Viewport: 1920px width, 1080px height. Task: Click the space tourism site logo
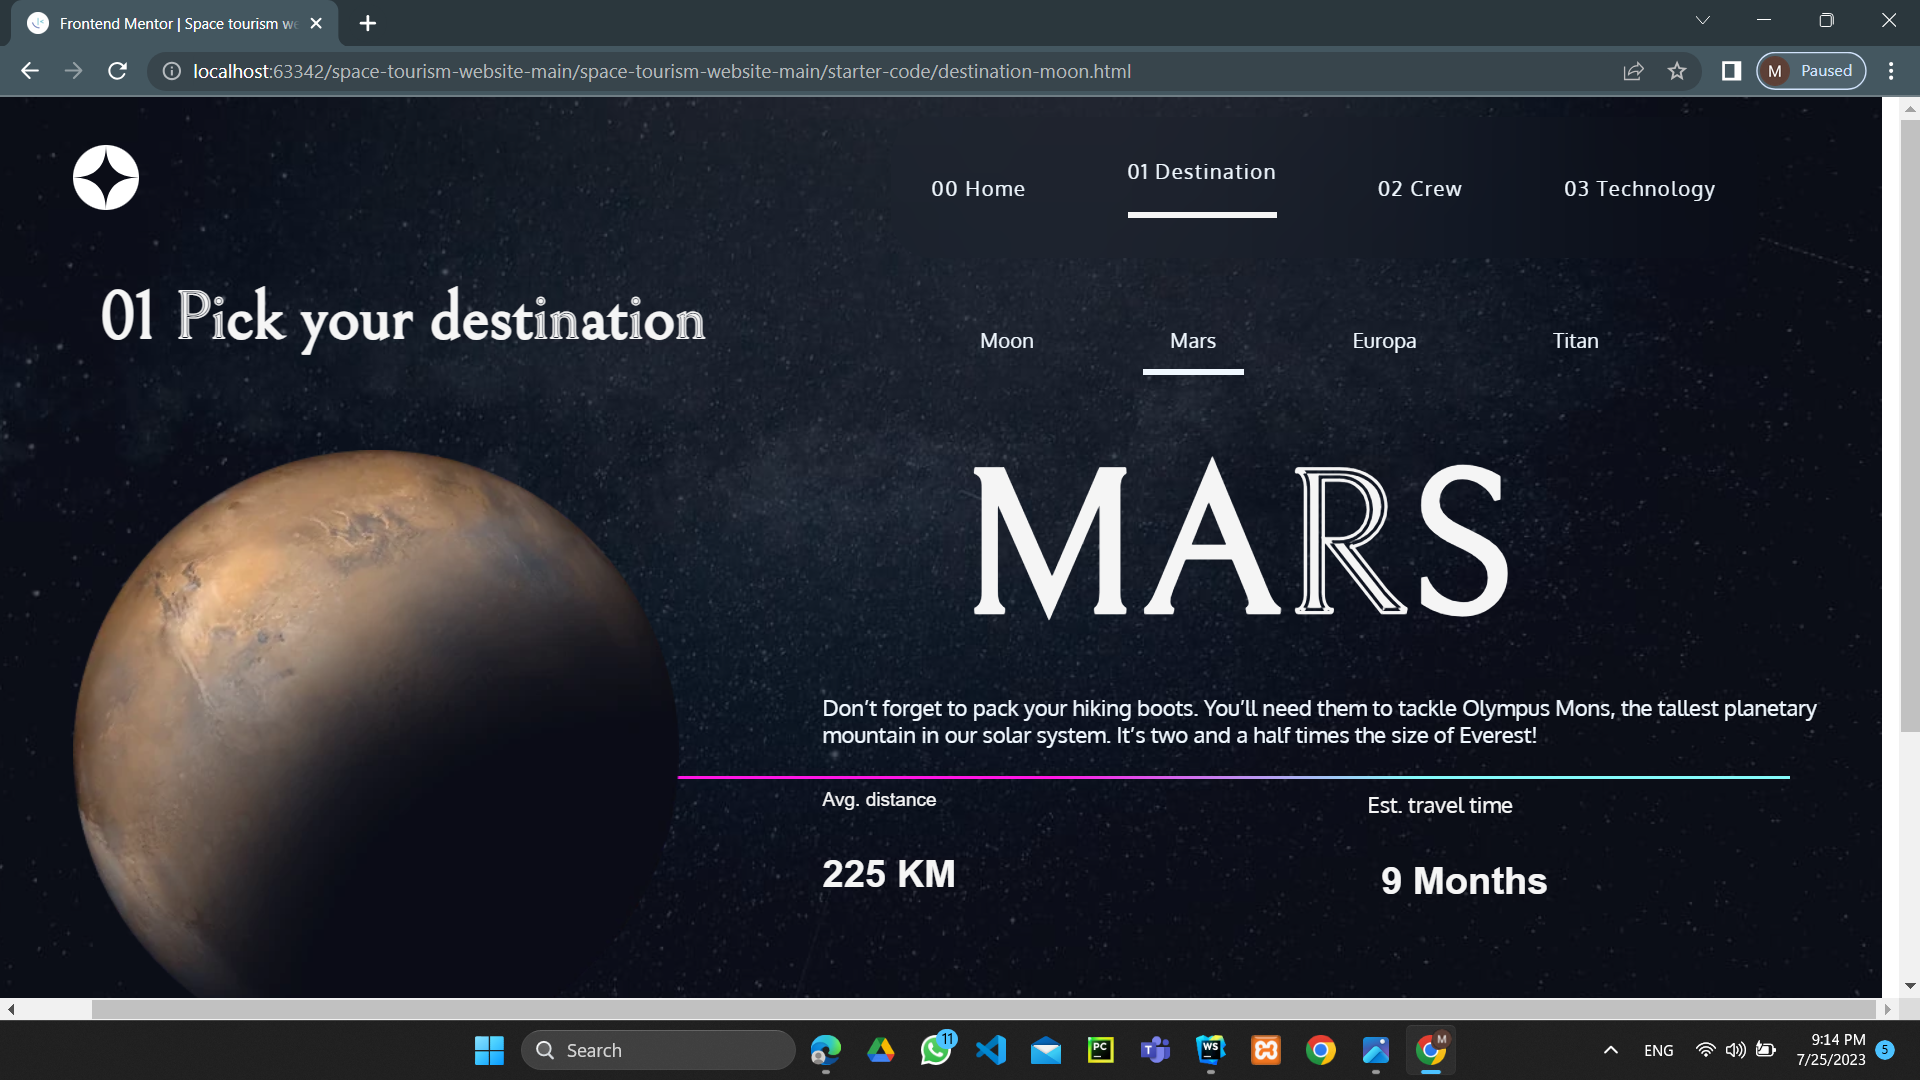pyautogui.click(x=105, y=176)
